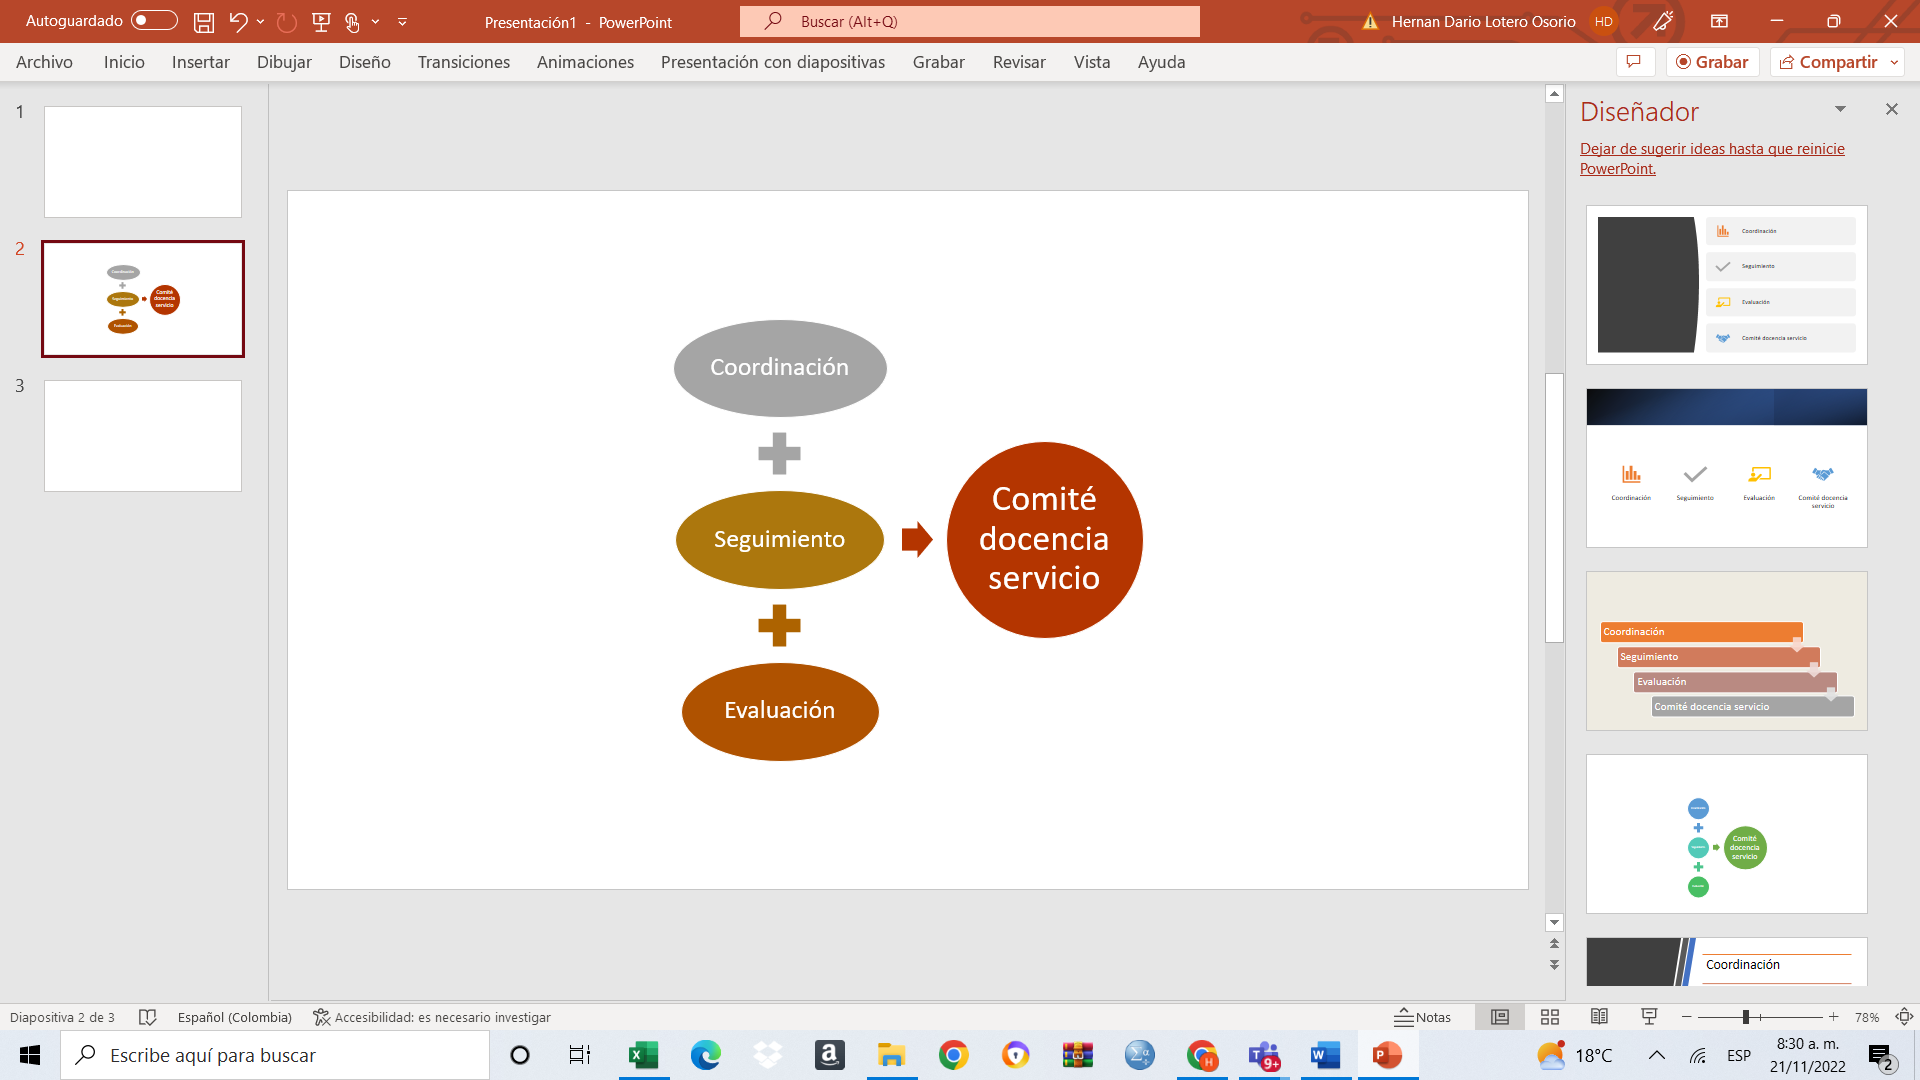Go to previous slide double-arrow

pyautogui.click(x=1554, y=944)
